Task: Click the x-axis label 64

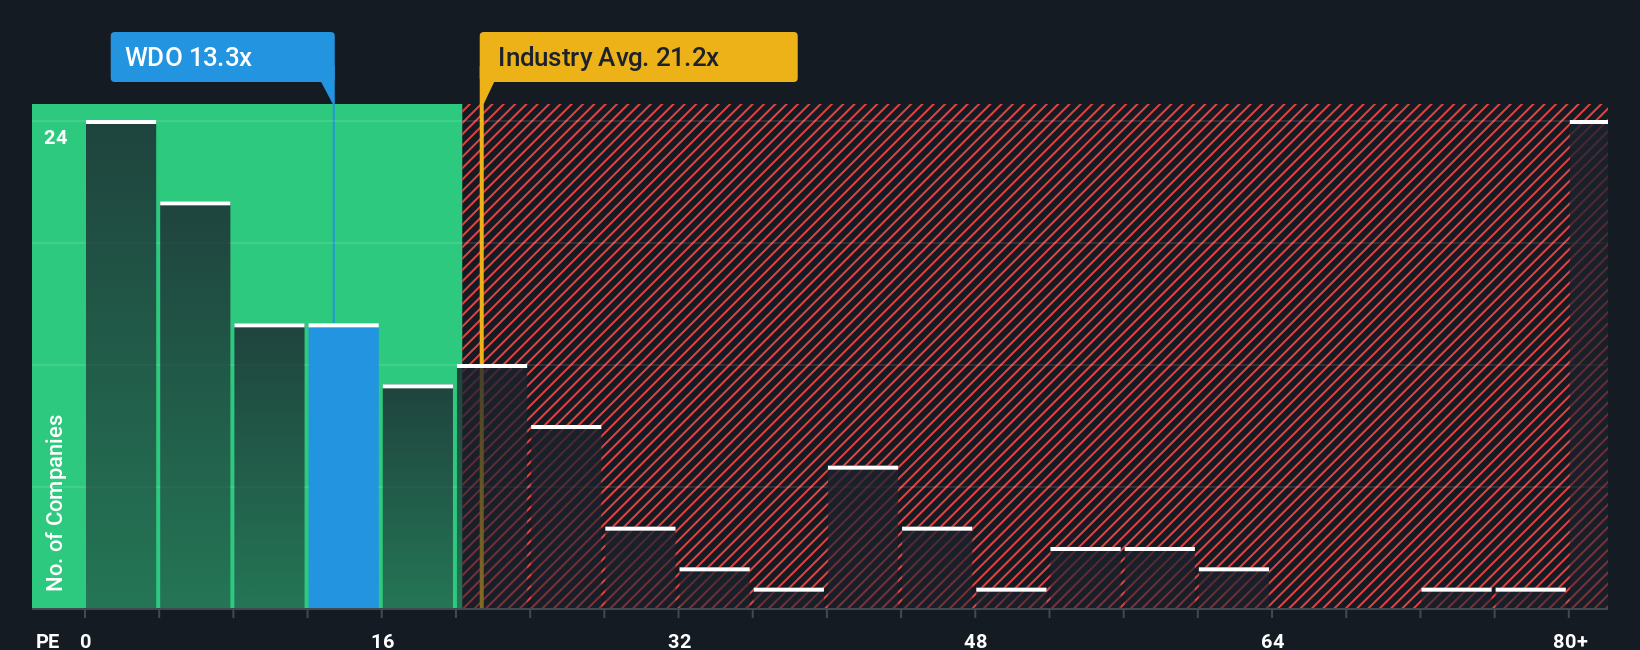Action: tap(1273, 640)
